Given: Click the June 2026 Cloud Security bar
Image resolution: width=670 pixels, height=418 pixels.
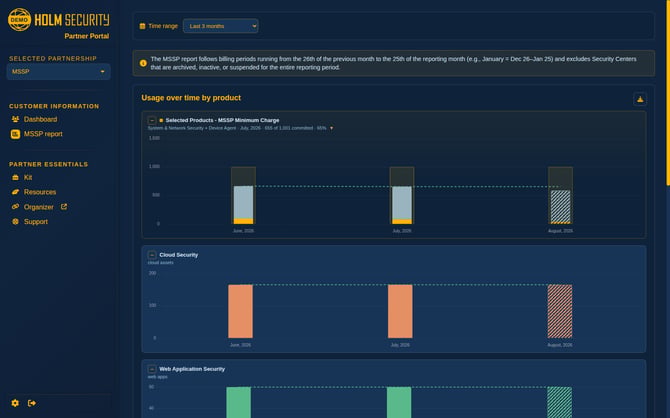Looking at the screenshot, I should pyautogui.click(x=241, y=311).
